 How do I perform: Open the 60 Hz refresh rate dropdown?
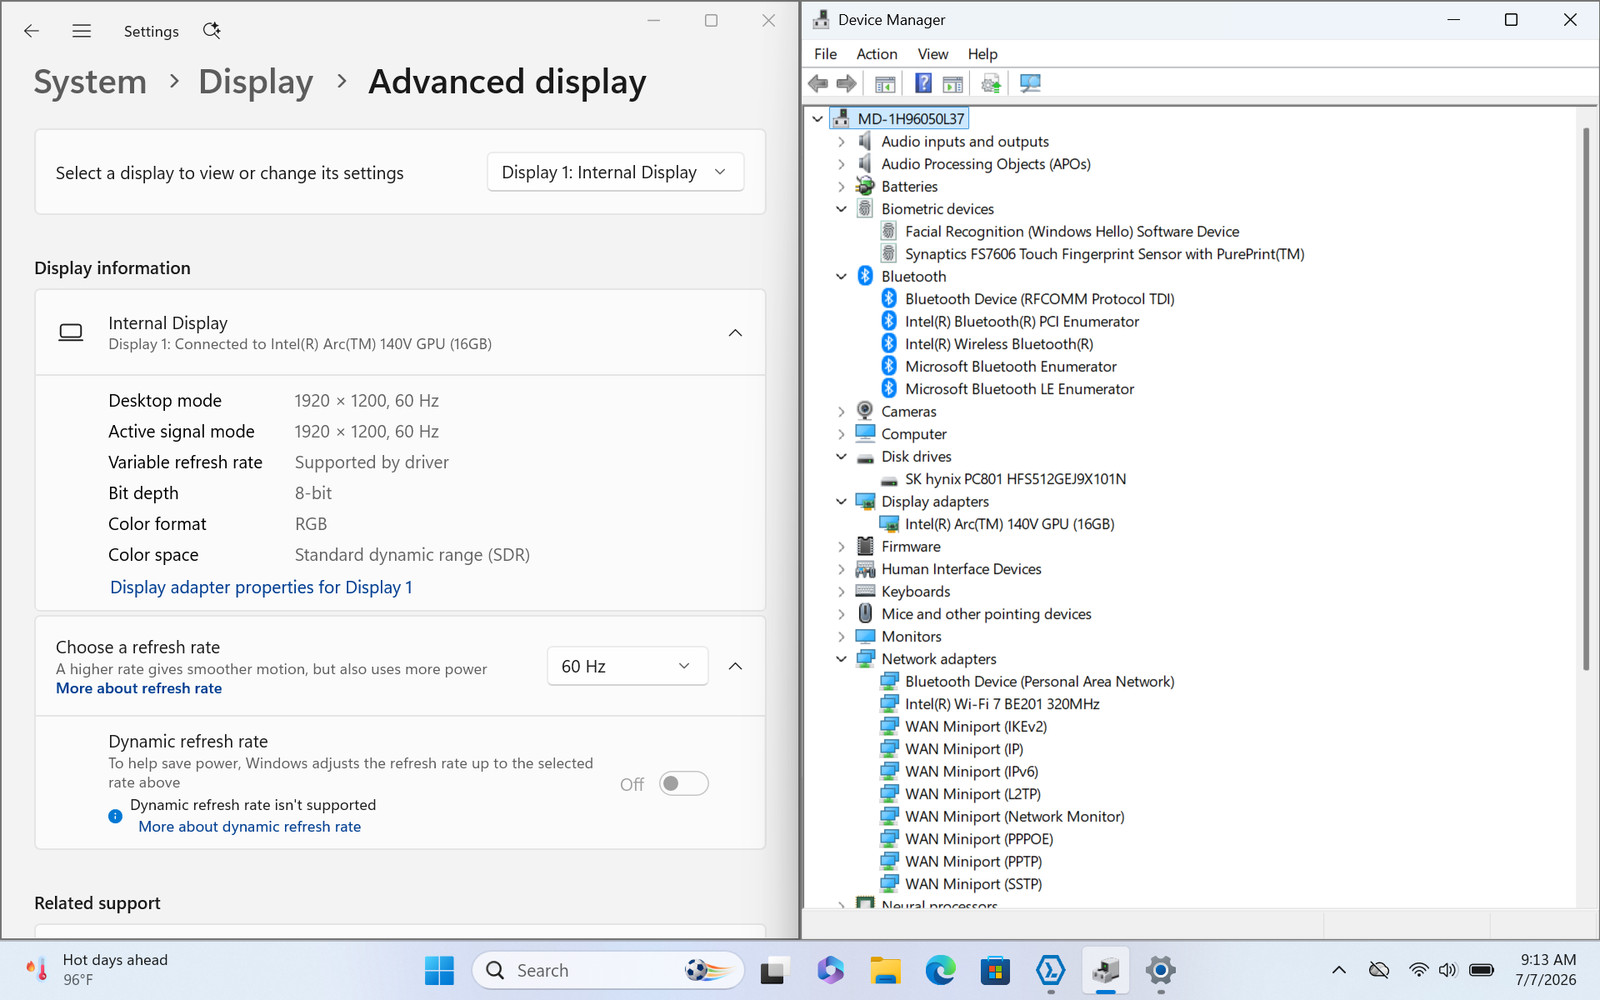click(627, 666)
